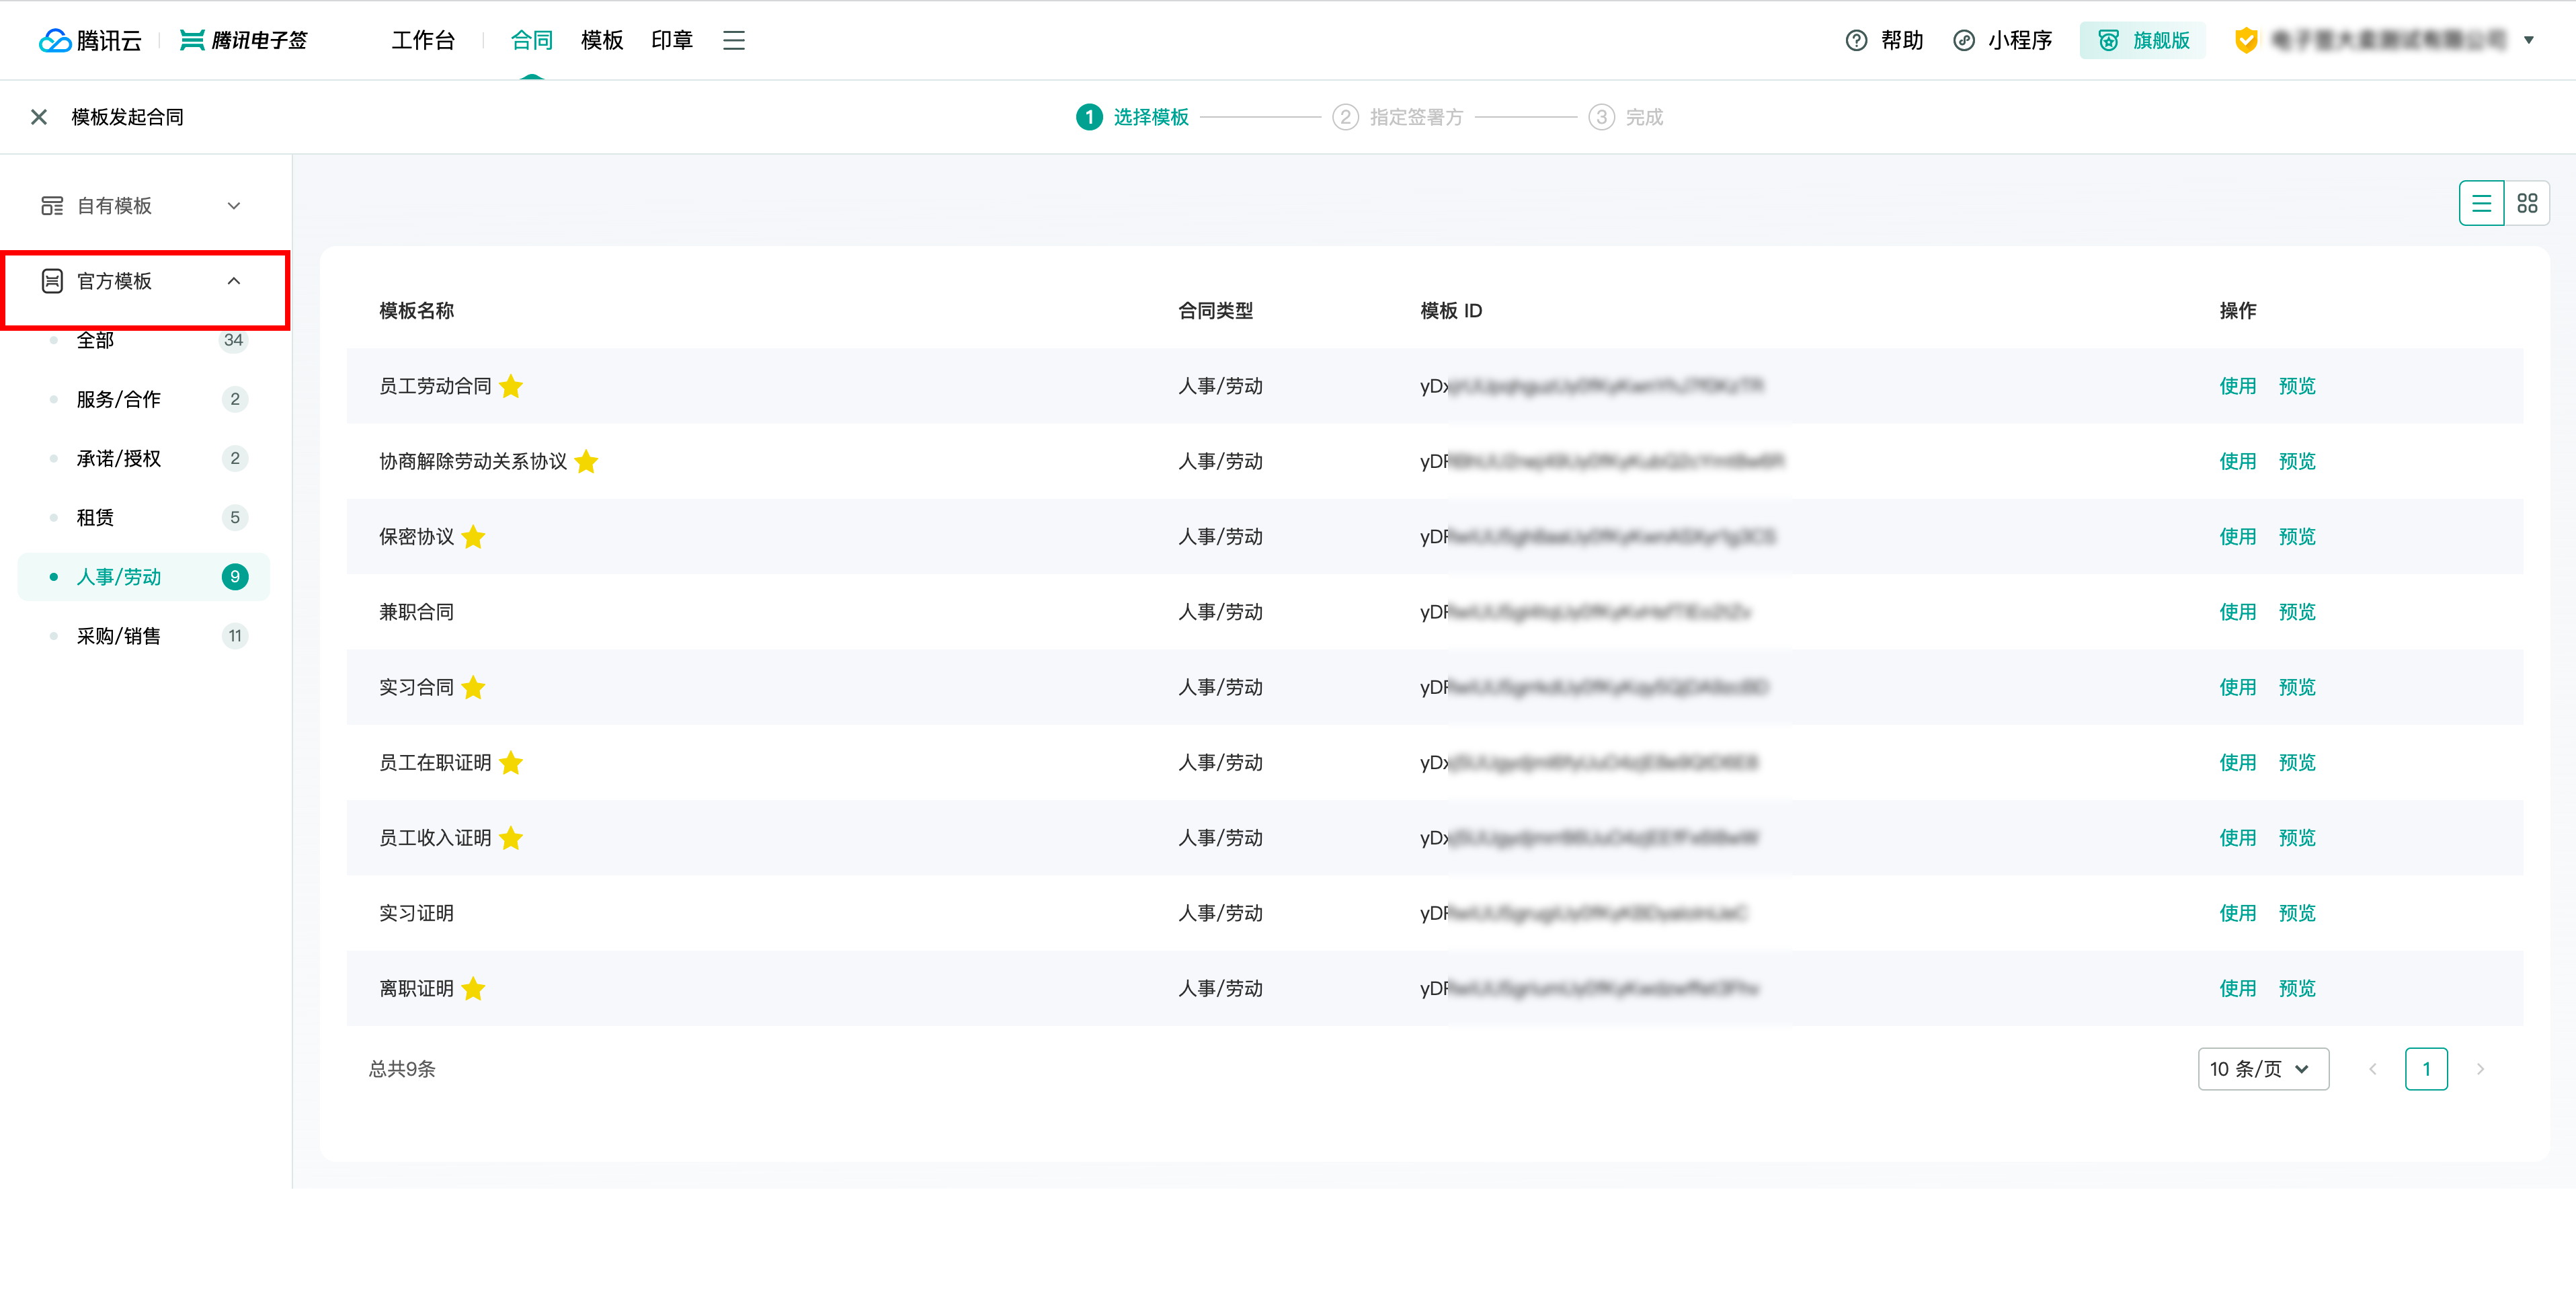Click the 自有模板 icon in the sidebar
Screen dimensions: 2576x1303
coord(52,205)
